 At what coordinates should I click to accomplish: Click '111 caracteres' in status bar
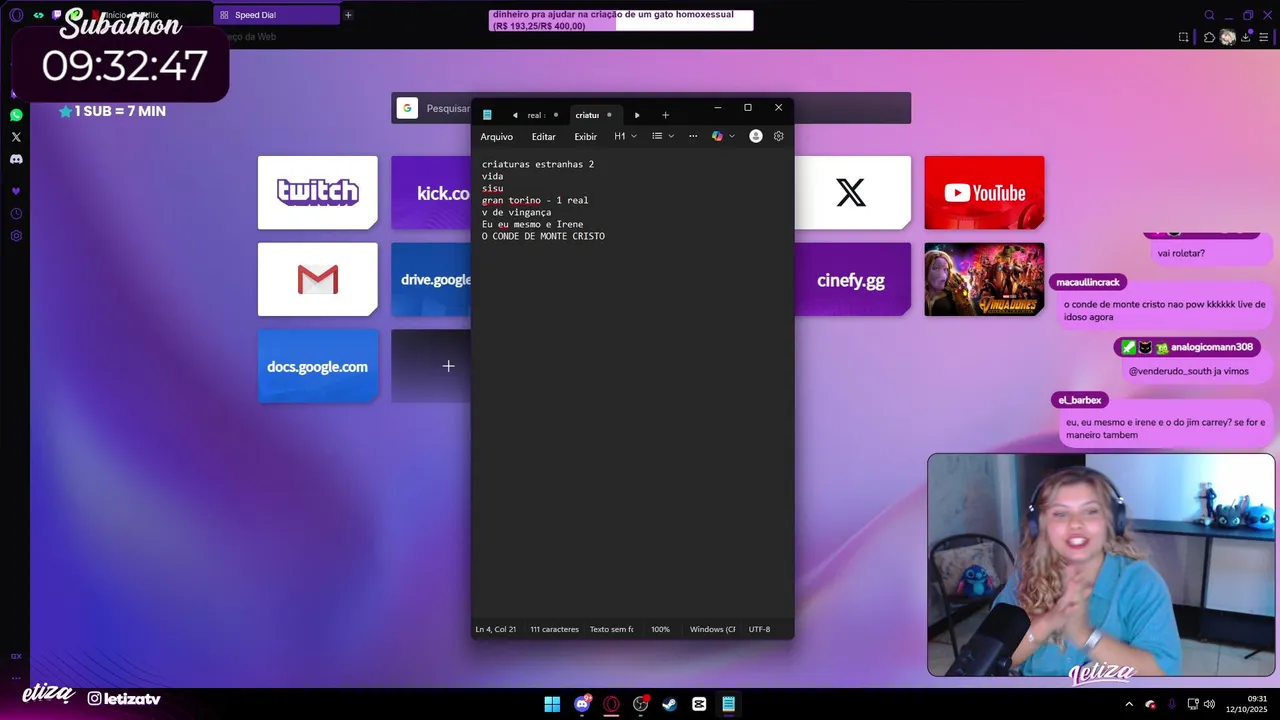tap(554, 629)
